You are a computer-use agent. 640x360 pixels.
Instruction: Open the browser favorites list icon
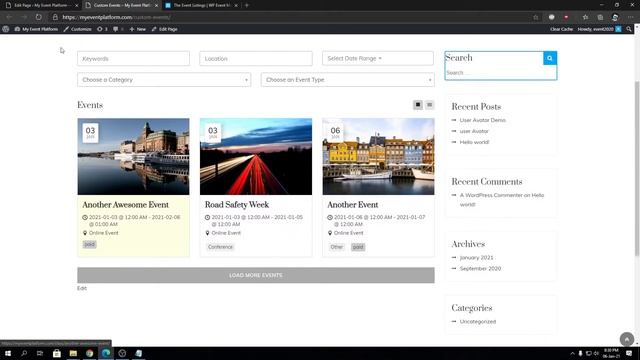[x=585, y=17]
